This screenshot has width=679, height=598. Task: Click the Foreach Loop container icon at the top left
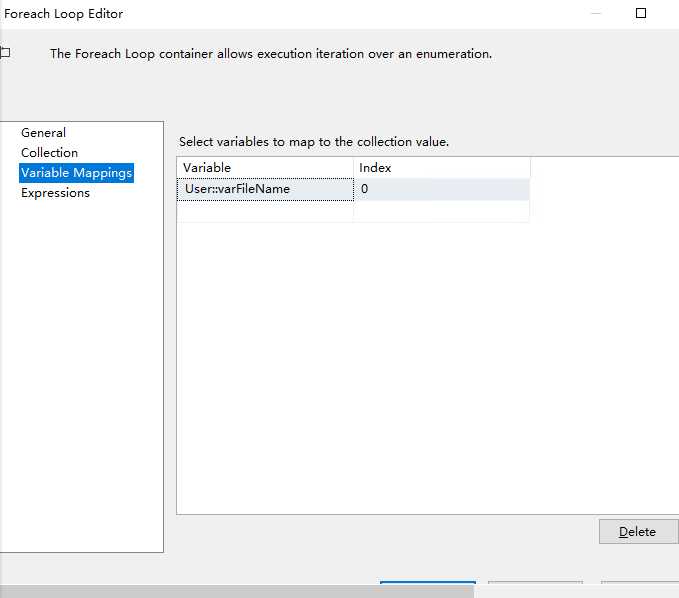point(5,53)
